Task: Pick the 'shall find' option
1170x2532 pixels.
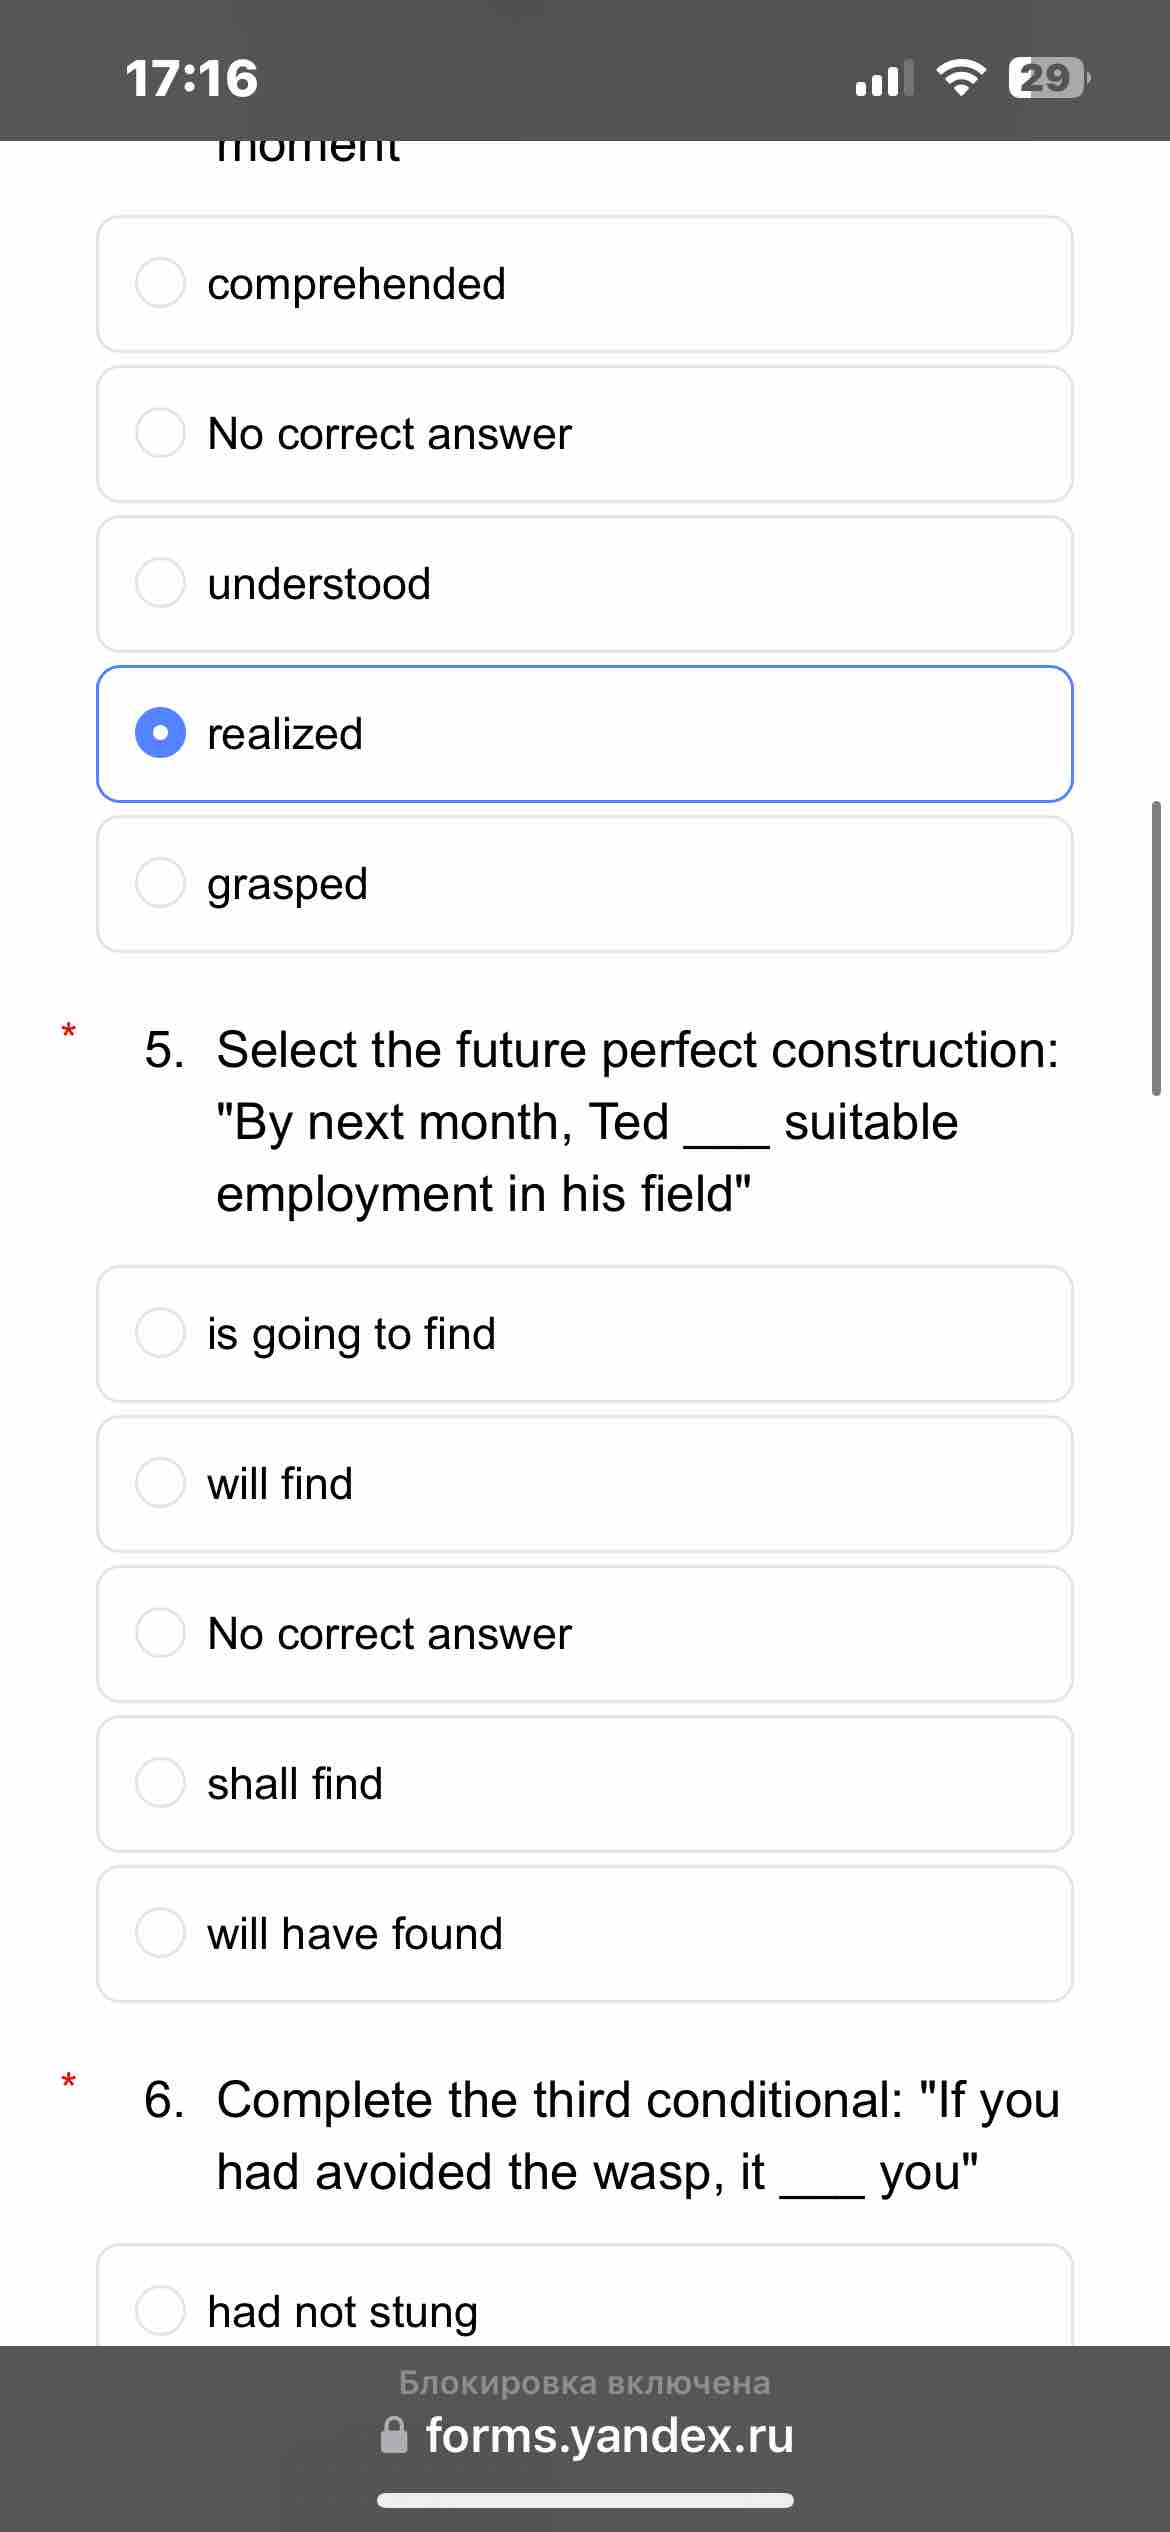Action: coord(585,1784)
